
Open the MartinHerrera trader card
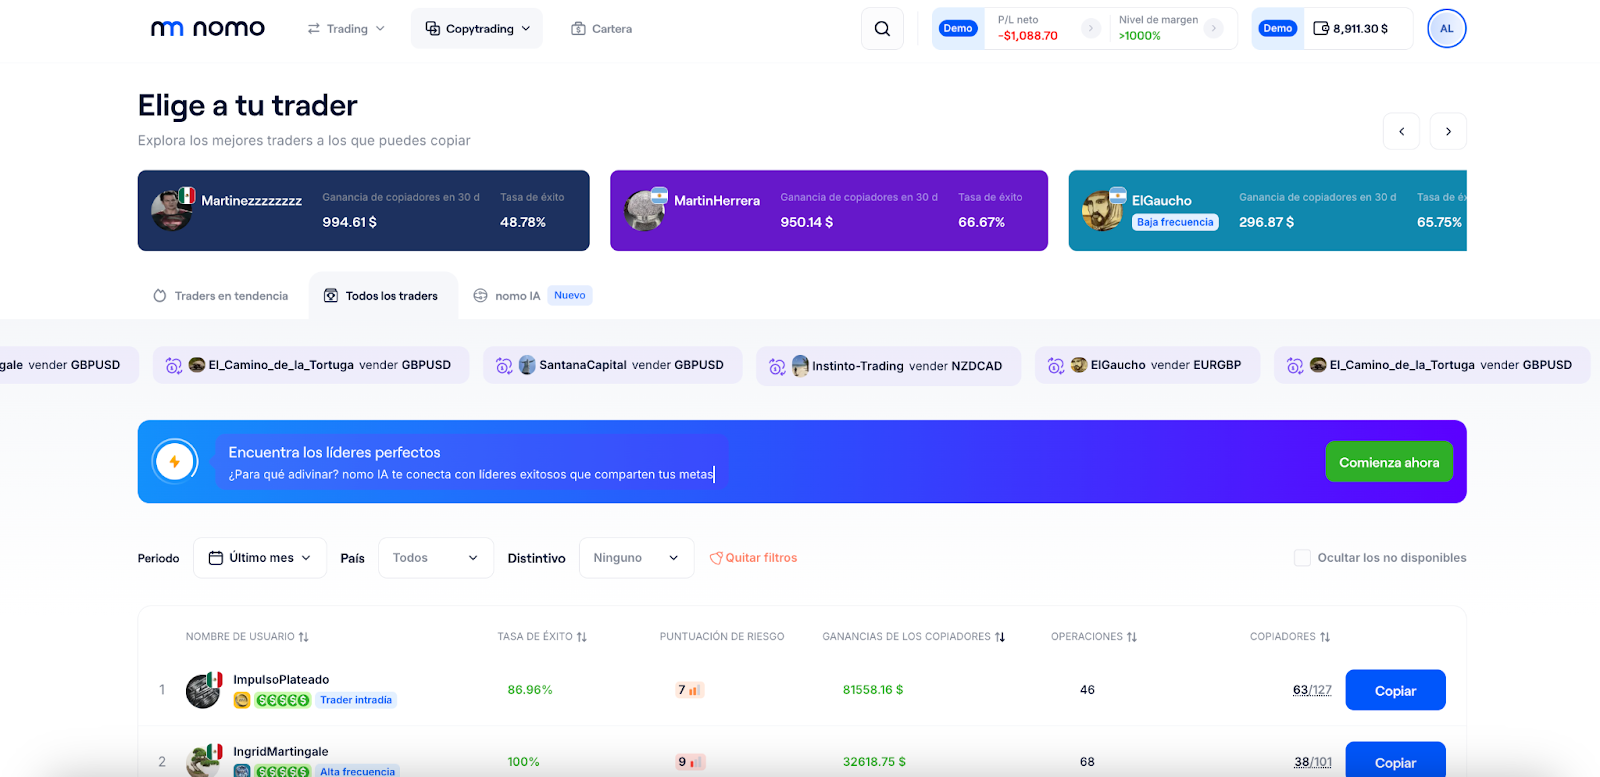coord(829,210)
